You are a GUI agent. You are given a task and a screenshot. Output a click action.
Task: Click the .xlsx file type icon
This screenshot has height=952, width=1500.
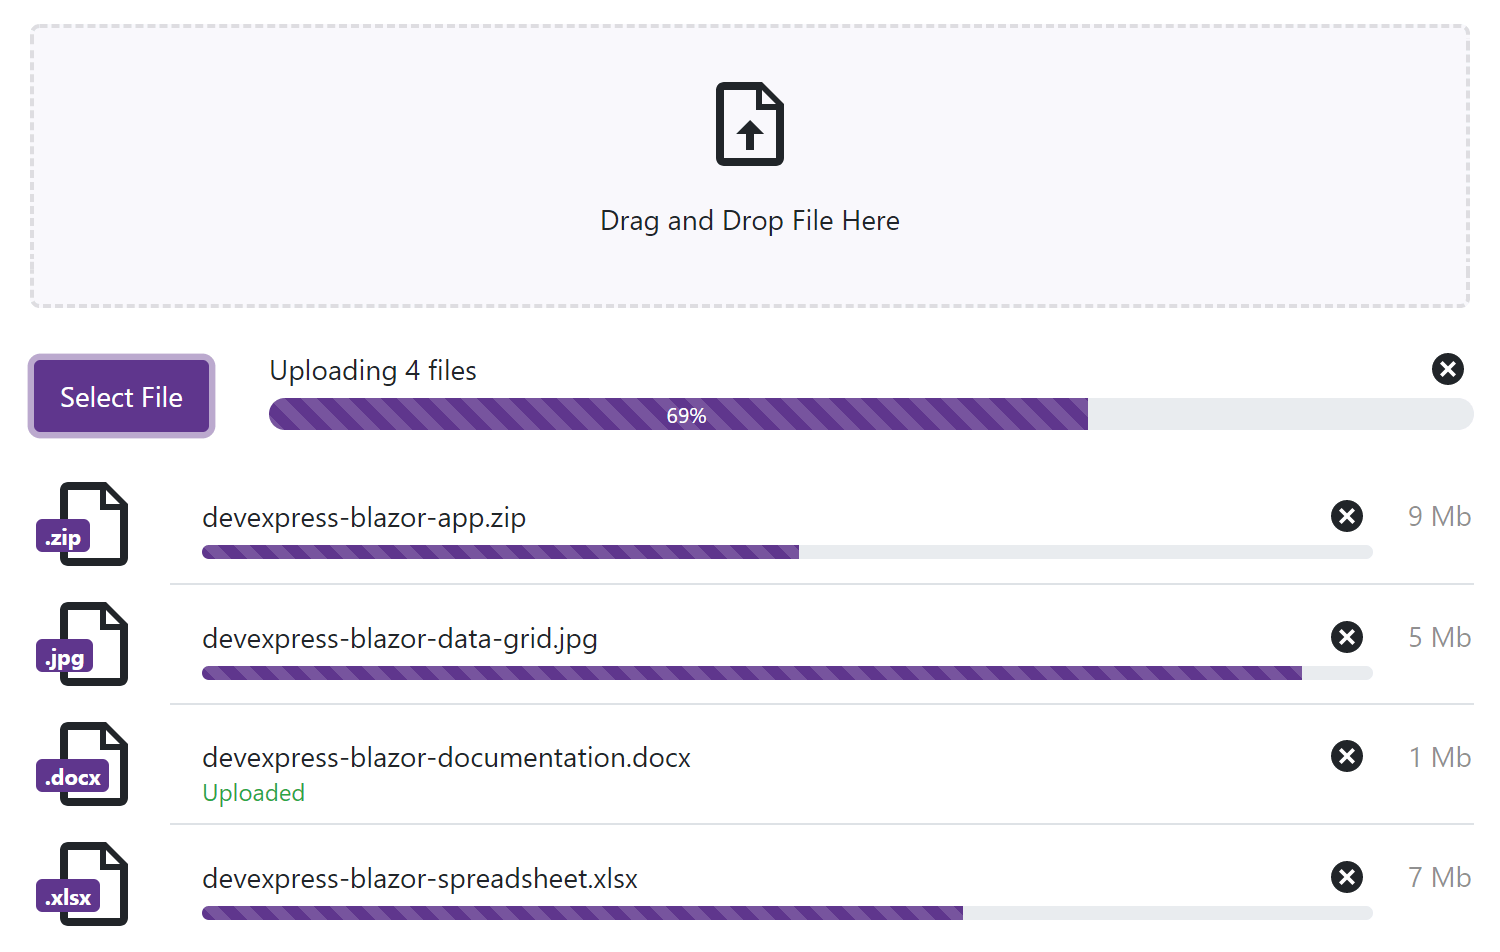point(83,885)
